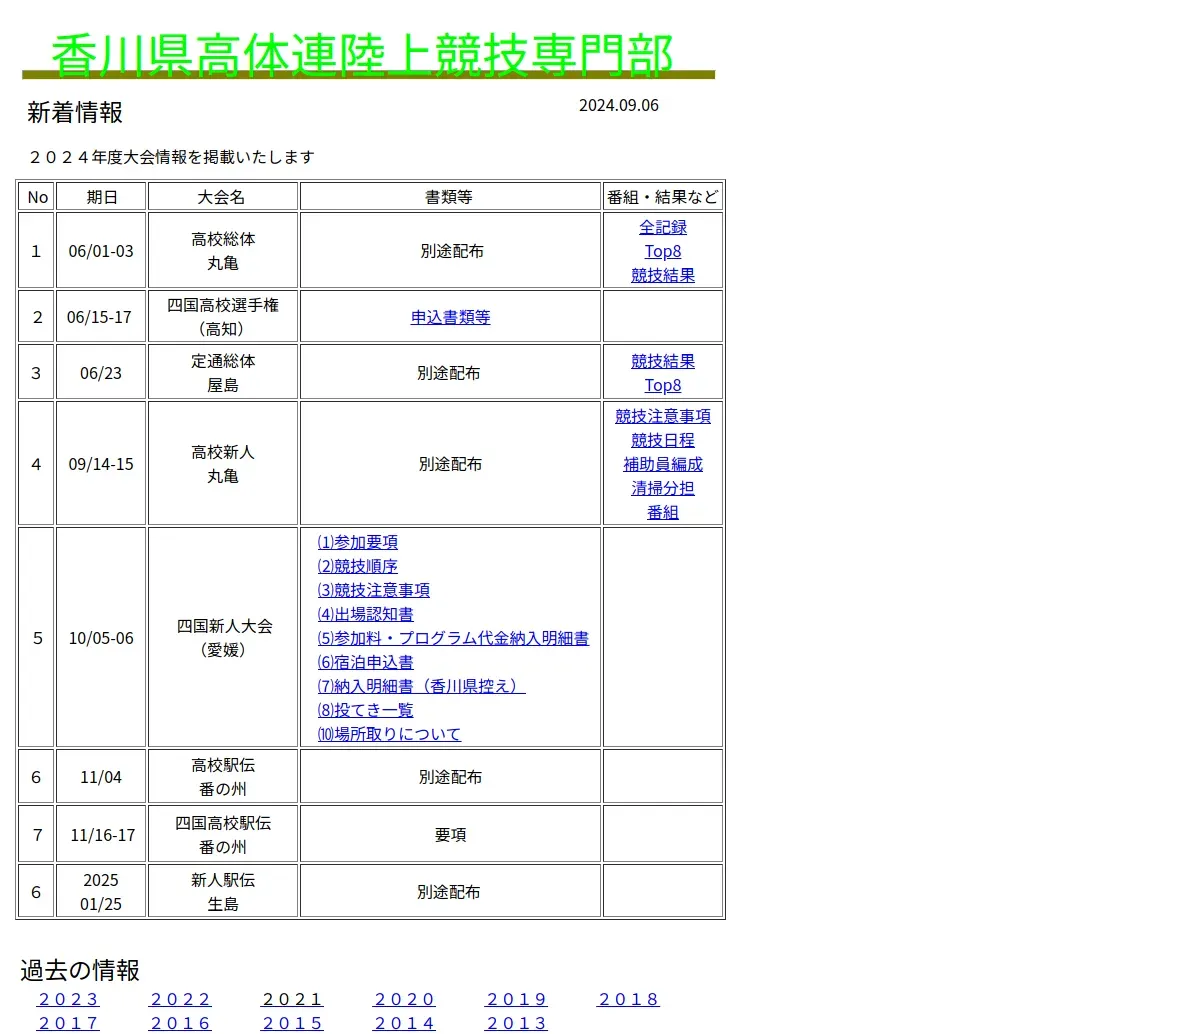Open (7)納入明細書（香川県控え） link
1200x1034 pixels.
pos(421,686)
